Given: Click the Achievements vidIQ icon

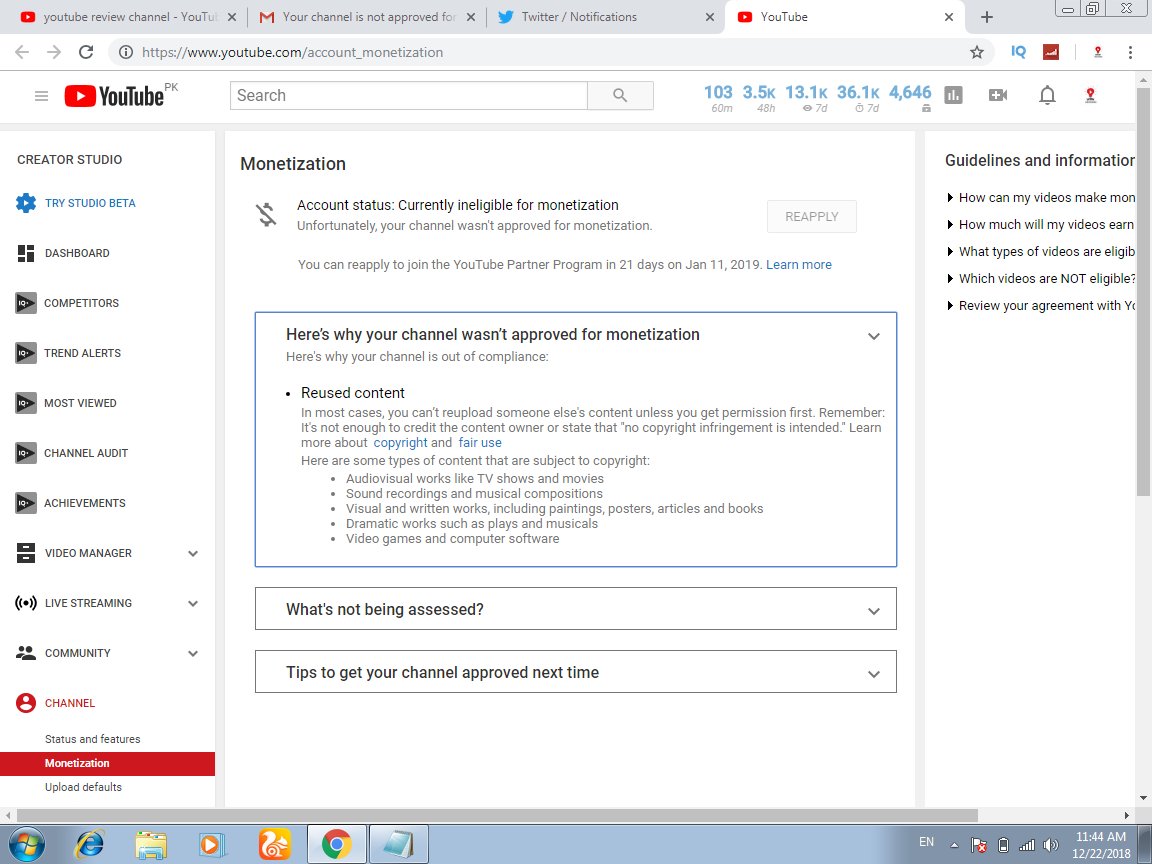Looking at the screenshot, I should (26, 503).
